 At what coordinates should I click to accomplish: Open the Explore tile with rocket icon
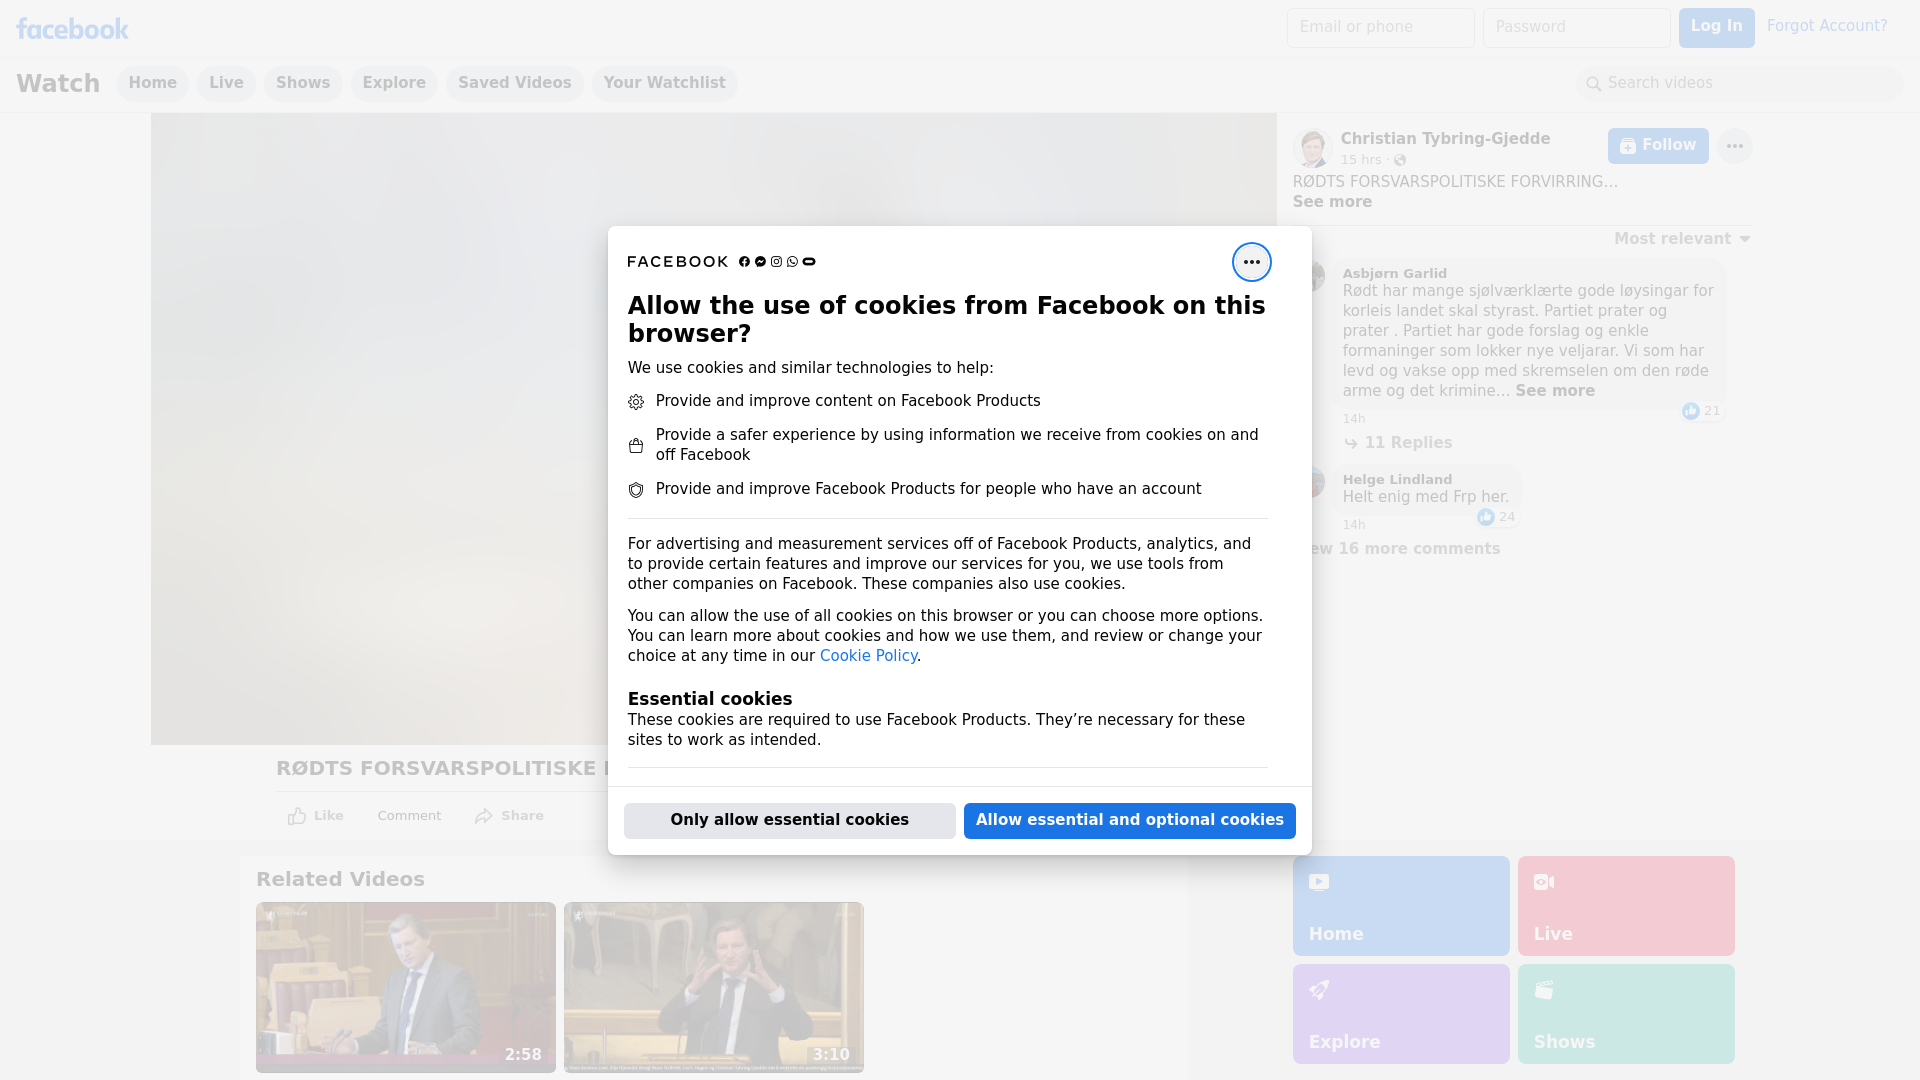[1401, 1014]
